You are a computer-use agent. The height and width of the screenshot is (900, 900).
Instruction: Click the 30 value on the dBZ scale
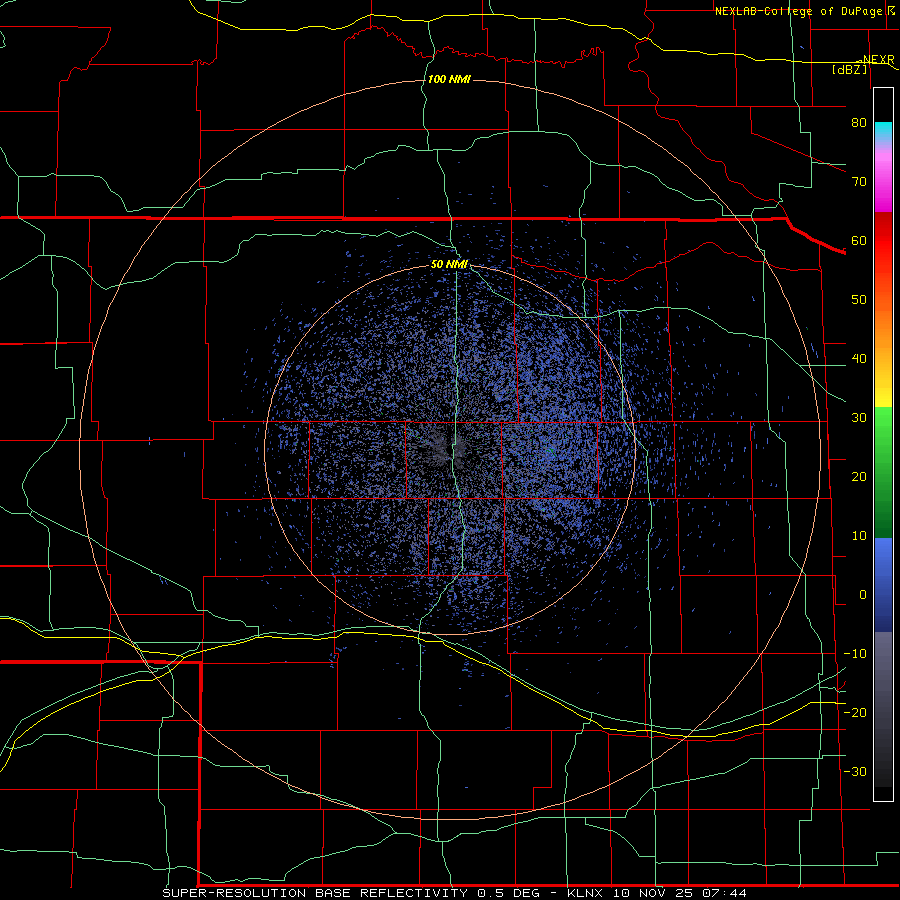(859, 417)
